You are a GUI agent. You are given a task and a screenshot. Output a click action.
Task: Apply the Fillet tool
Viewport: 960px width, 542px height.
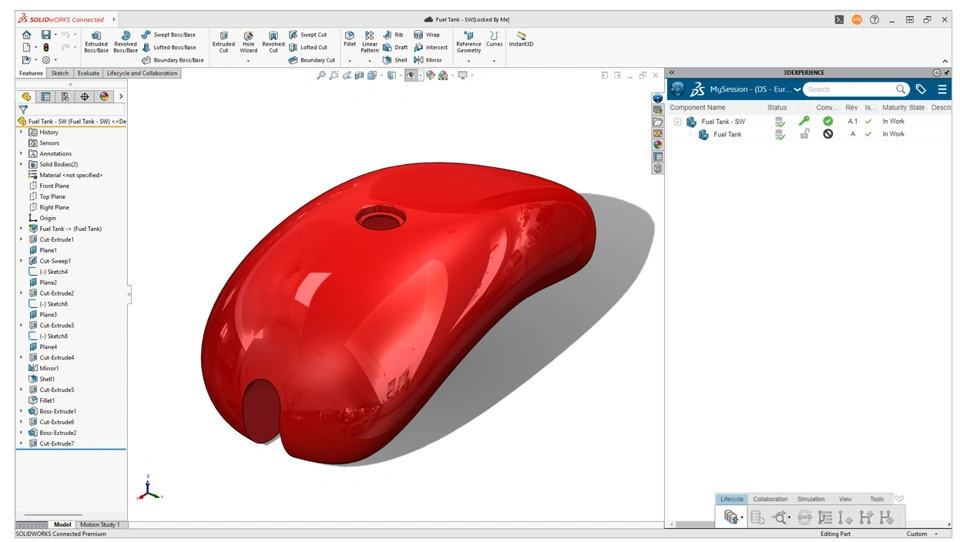350,39
